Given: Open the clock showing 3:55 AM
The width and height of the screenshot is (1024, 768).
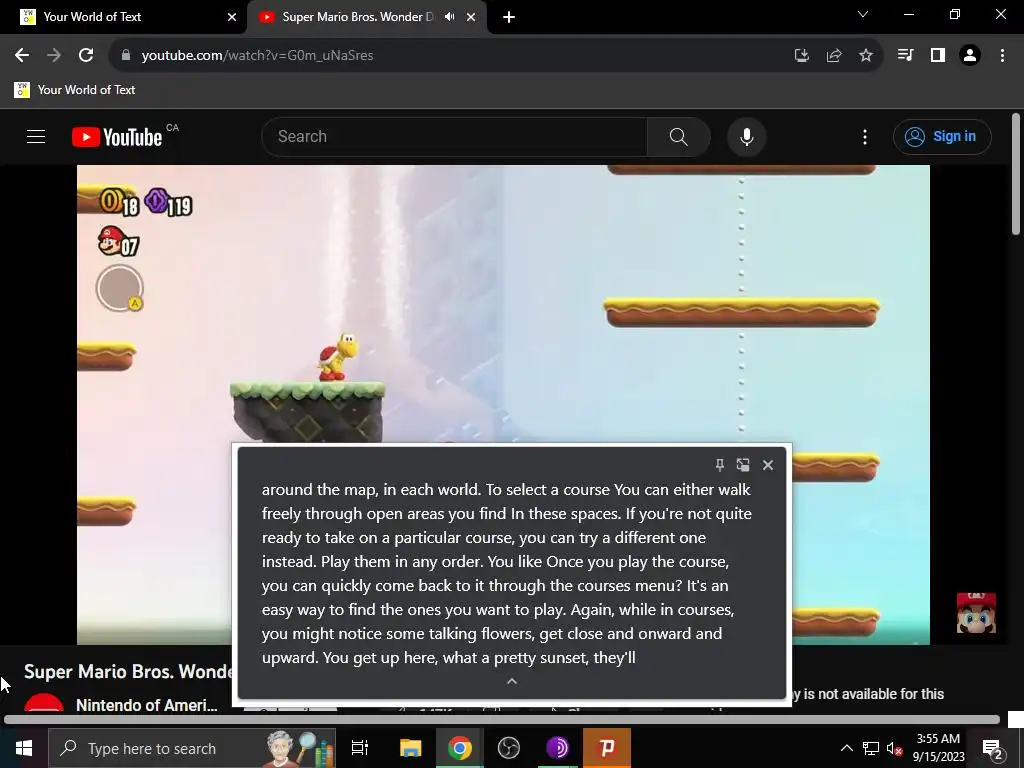Looking at the screenshot, I should (938, 748).
